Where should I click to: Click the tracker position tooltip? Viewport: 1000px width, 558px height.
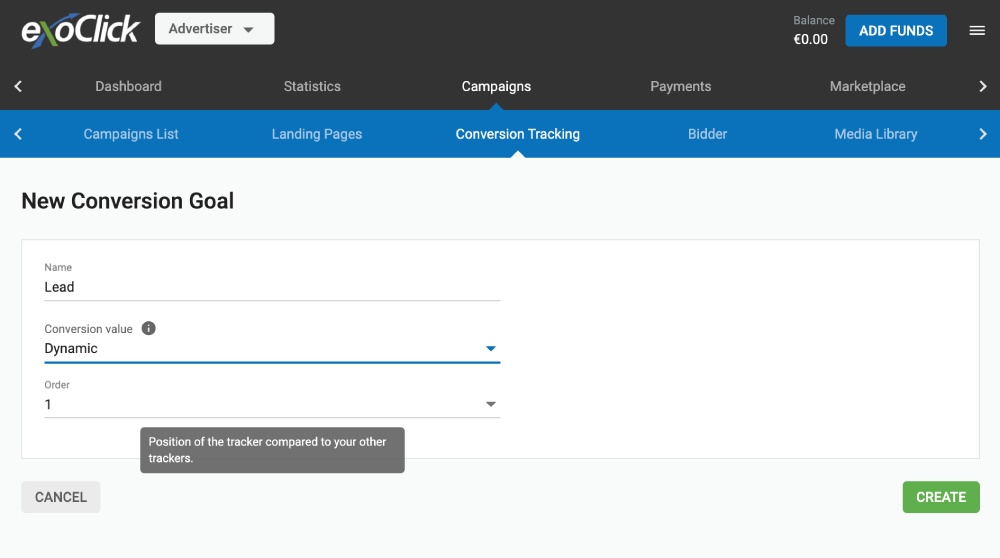pos(272,450)
